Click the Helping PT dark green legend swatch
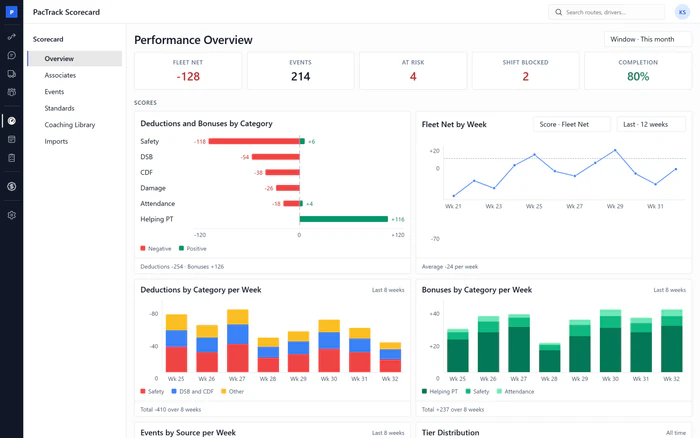The width and height of the screenshot is (700, 438). 424,391
